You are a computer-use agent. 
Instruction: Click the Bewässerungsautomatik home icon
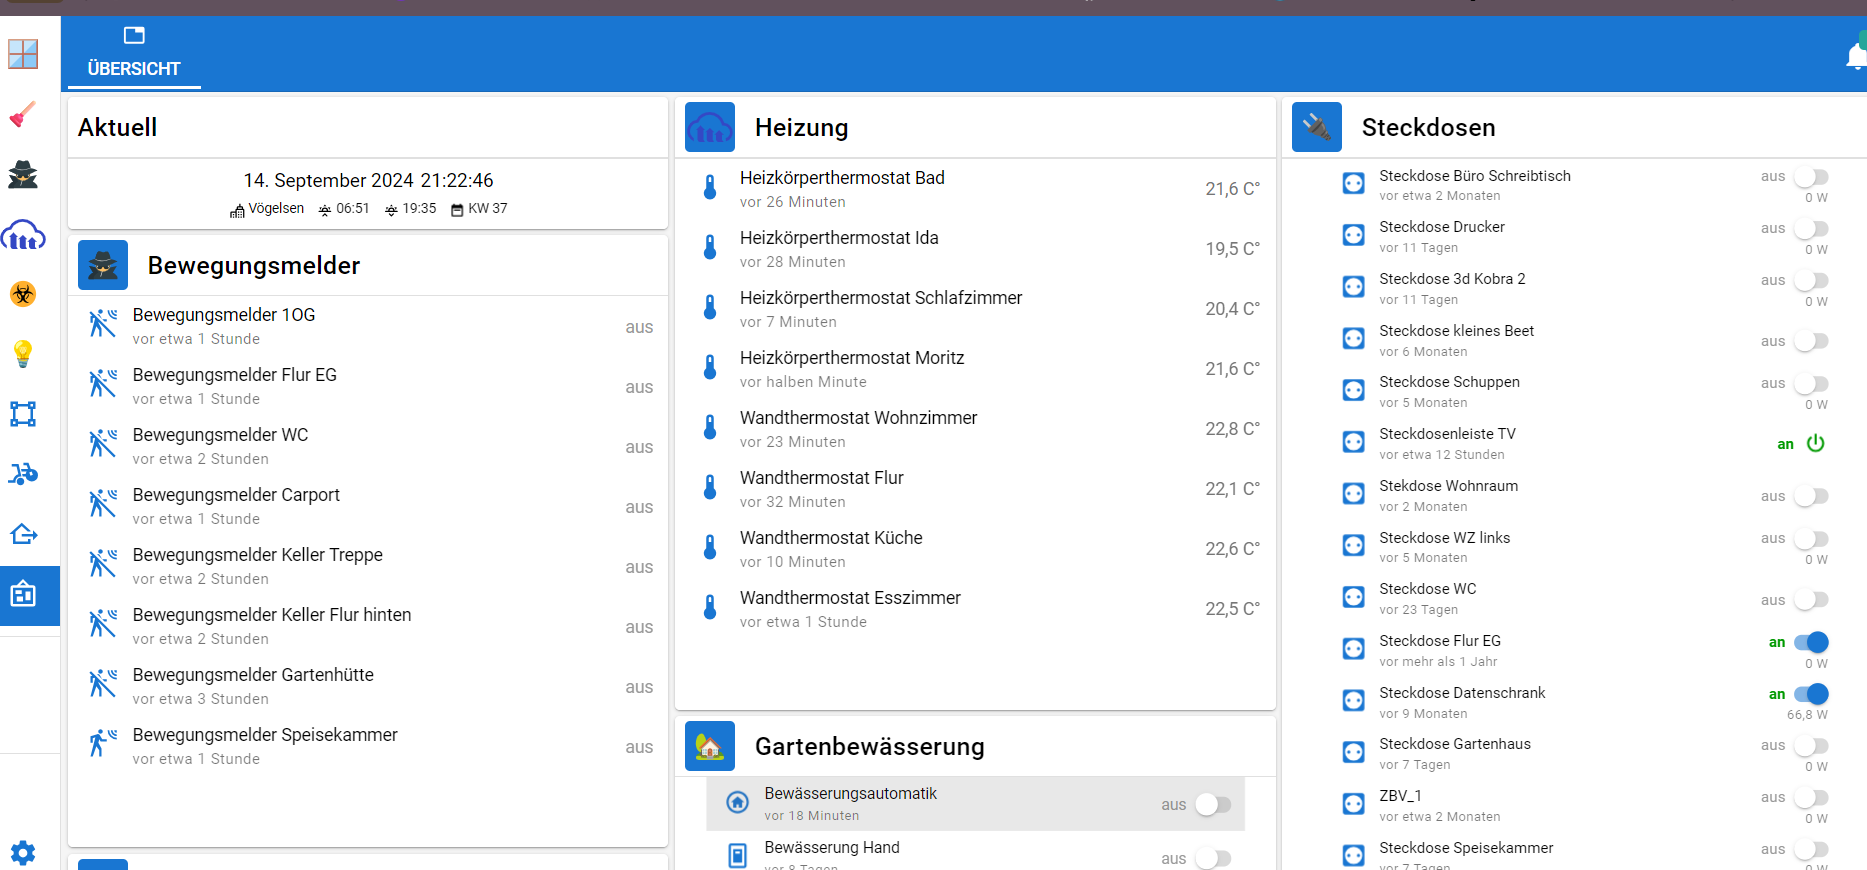[737, 802]
